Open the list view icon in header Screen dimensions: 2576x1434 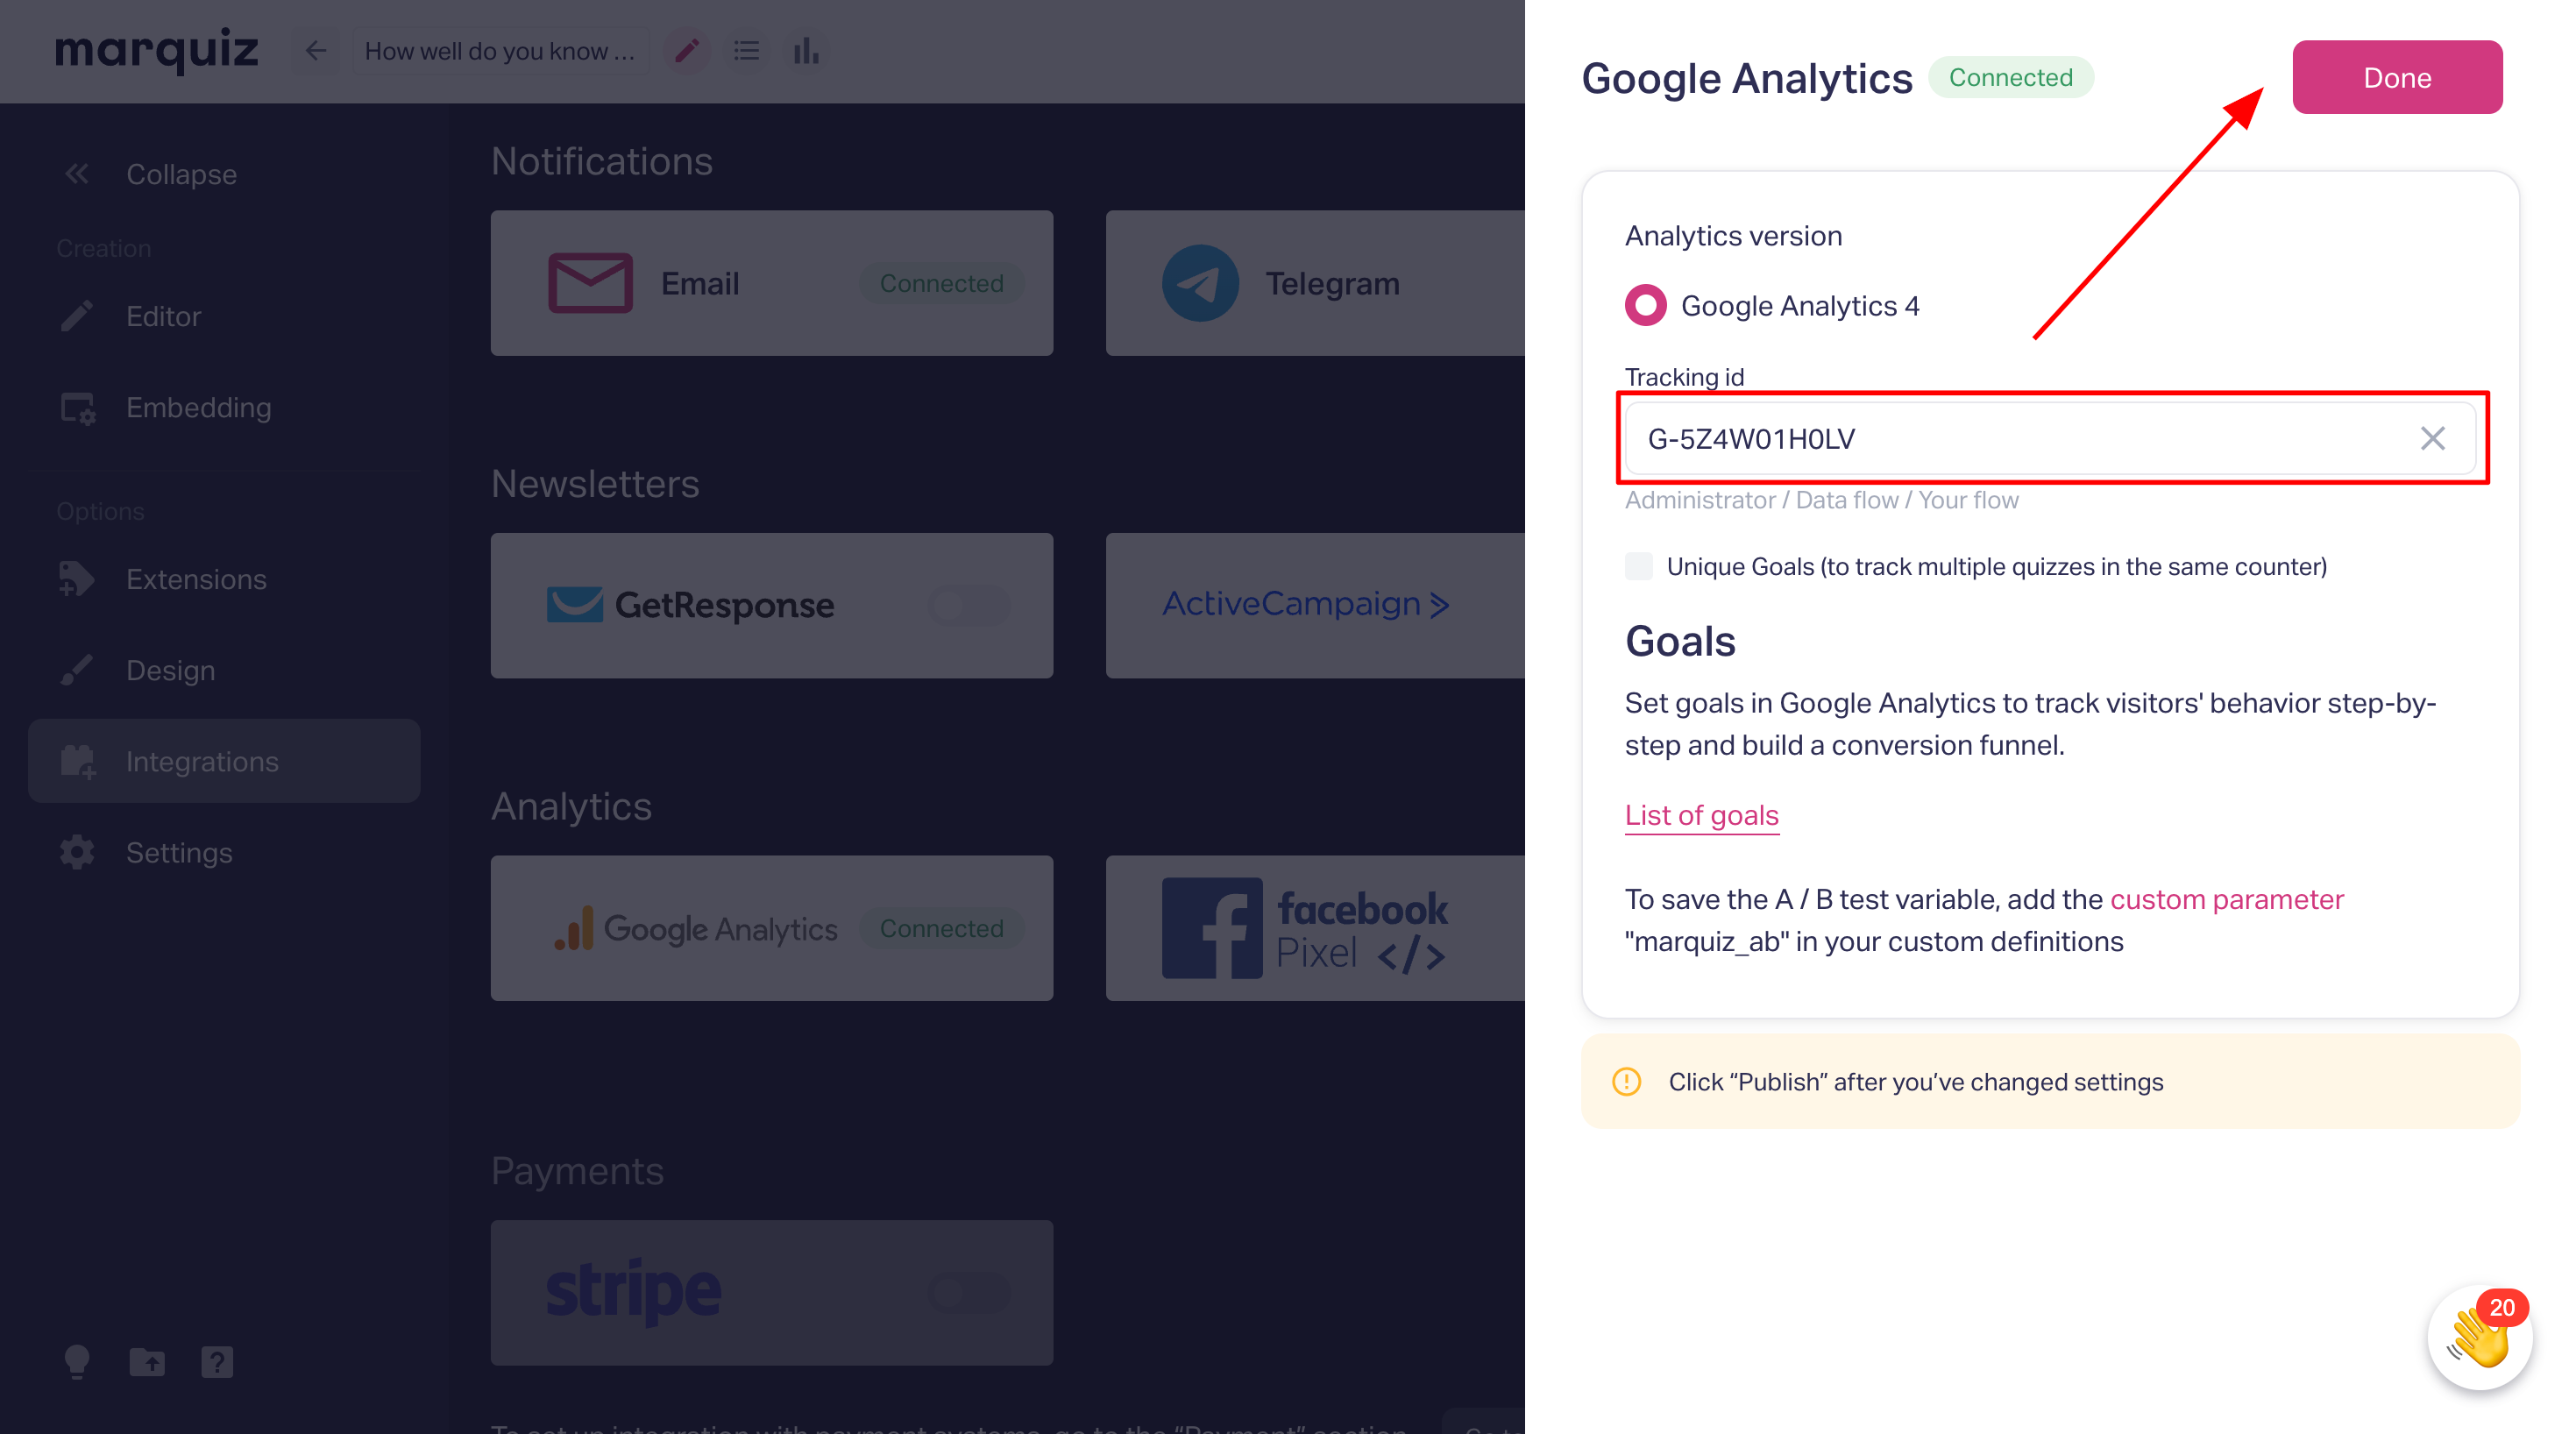pos(746,51)
